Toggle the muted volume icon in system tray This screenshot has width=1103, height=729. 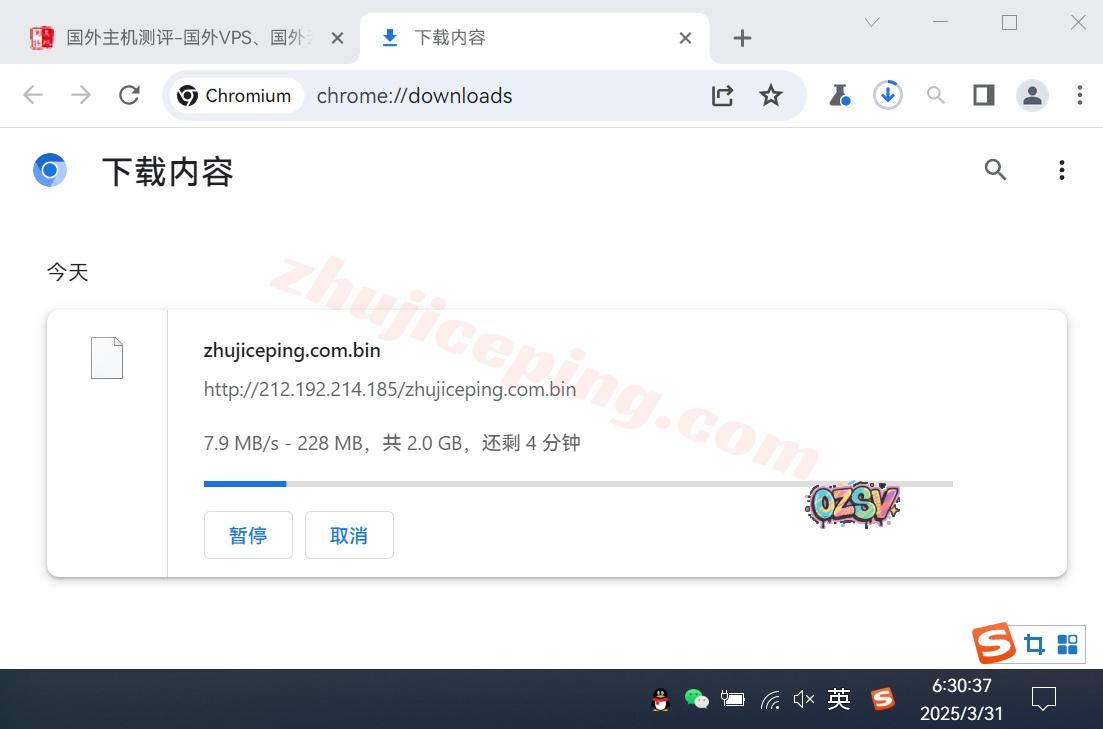click(803, 699)
